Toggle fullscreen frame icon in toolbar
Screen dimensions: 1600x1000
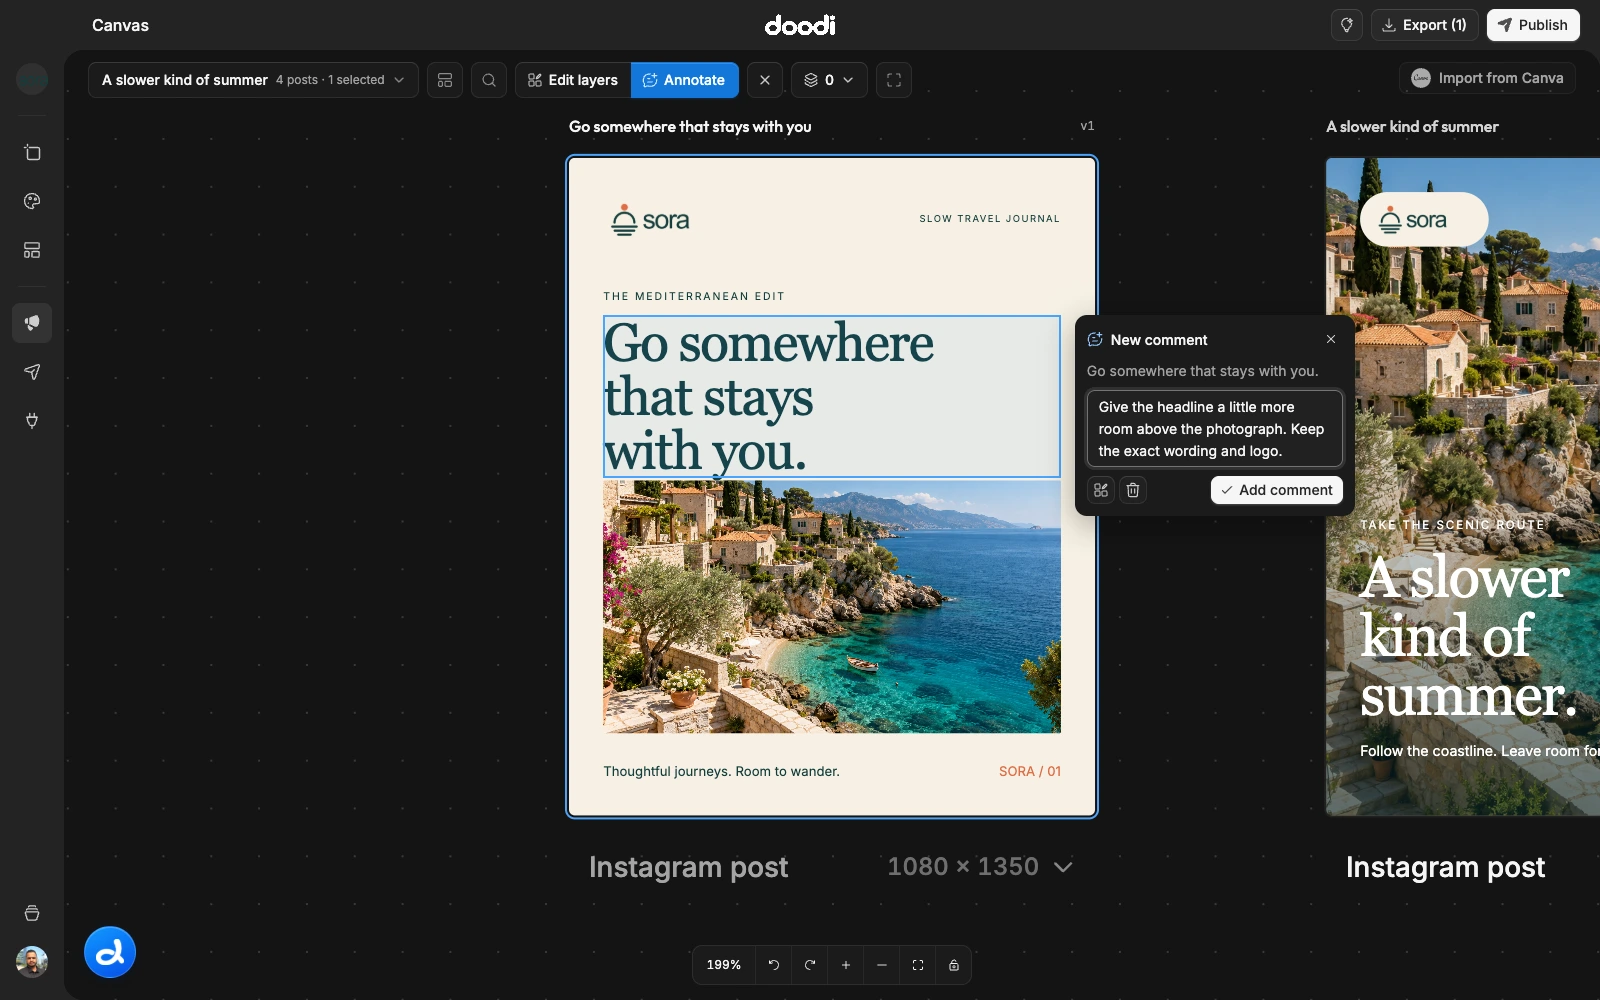pyautogui.click(x=894, y=80)
